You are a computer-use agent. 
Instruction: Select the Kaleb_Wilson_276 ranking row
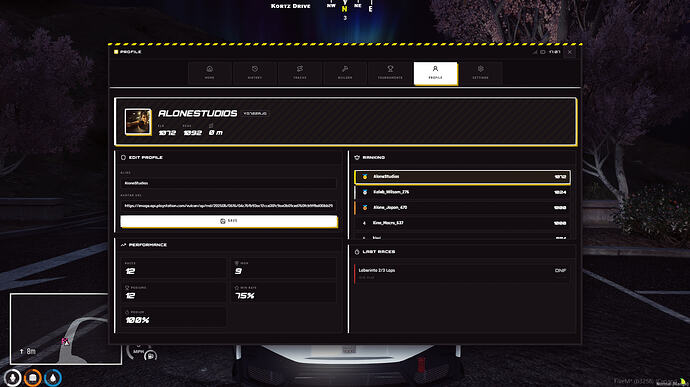[462, 192]
